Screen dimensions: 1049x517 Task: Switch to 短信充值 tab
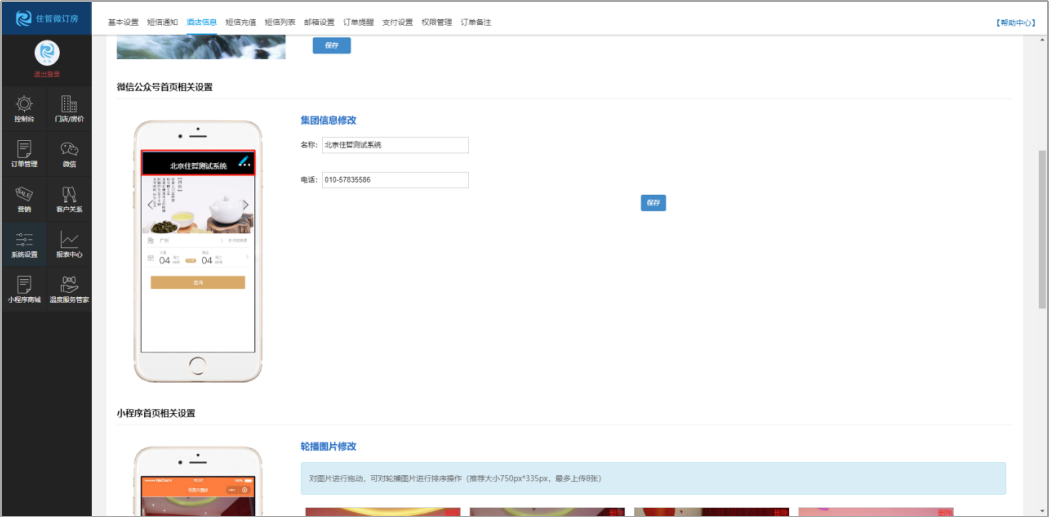[x=241, y=22]
